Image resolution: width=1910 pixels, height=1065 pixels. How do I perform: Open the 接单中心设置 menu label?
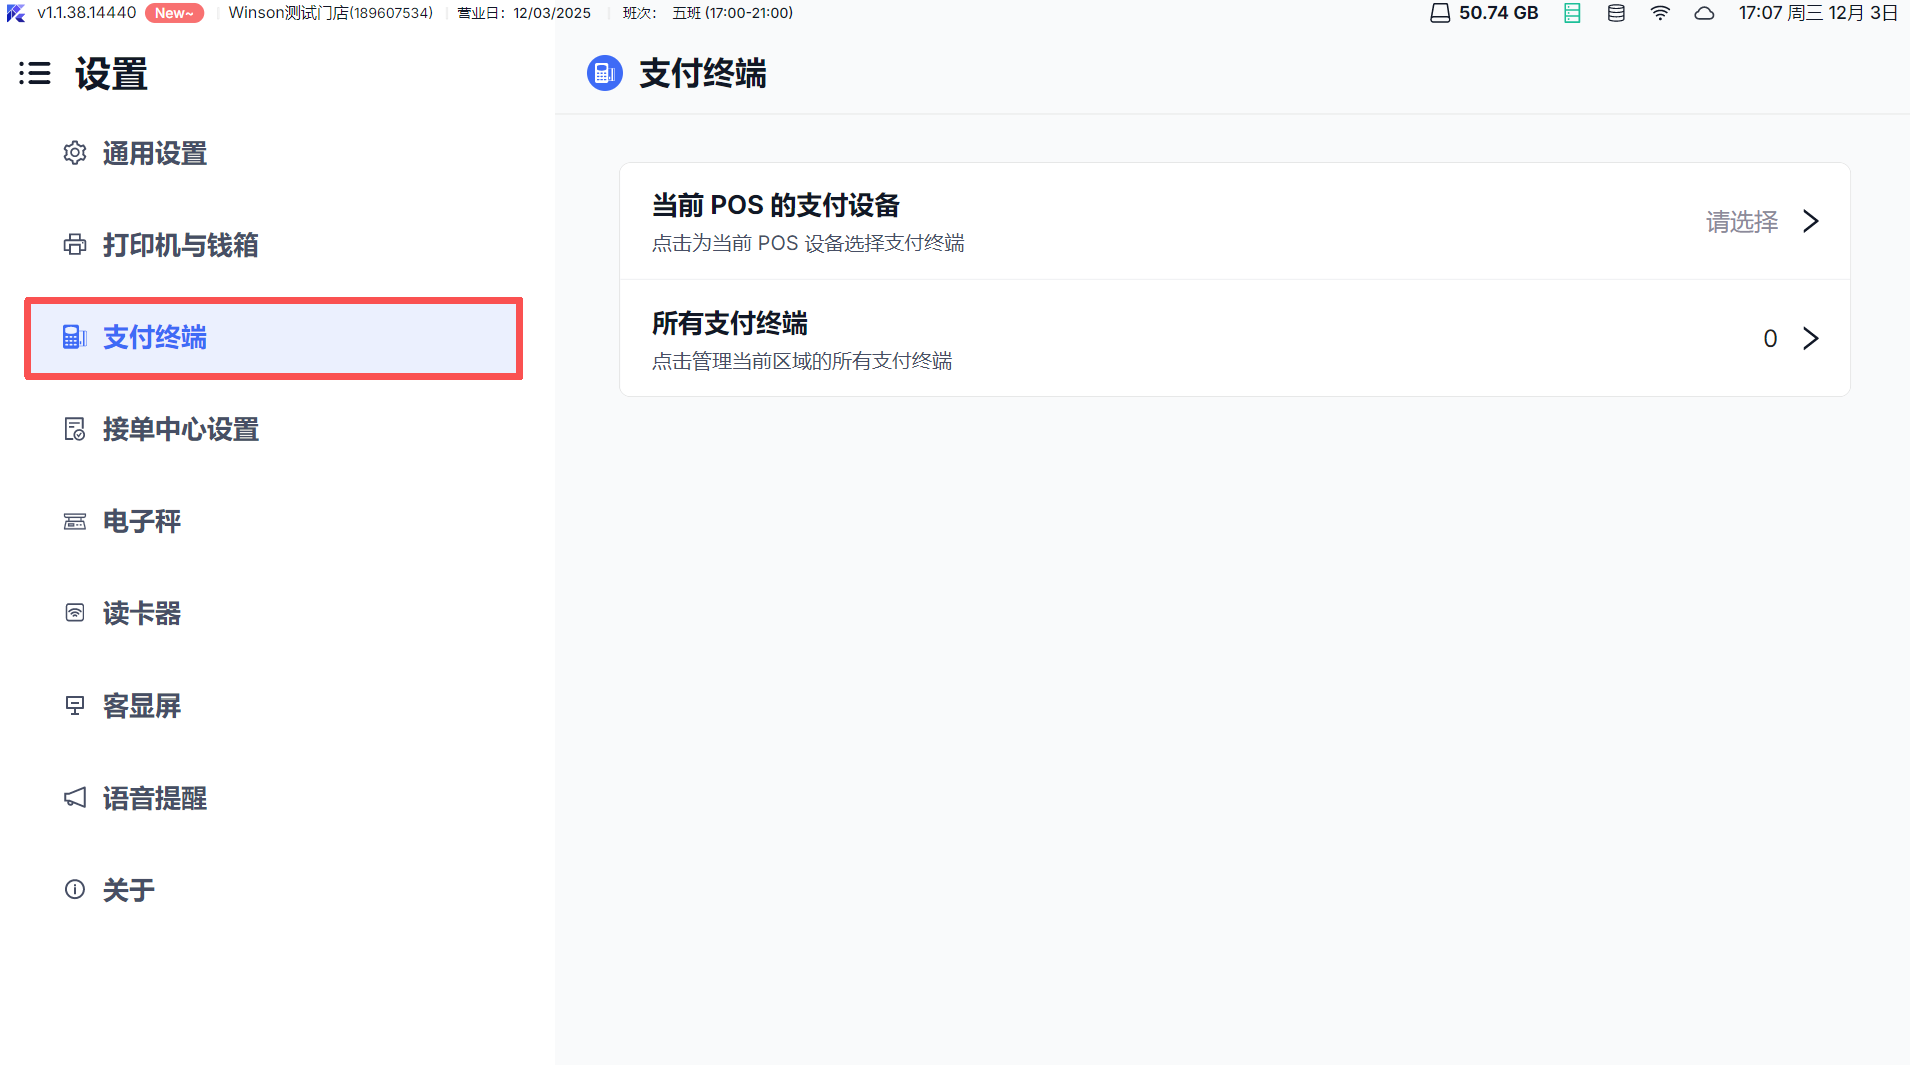[x=181, y=429]
